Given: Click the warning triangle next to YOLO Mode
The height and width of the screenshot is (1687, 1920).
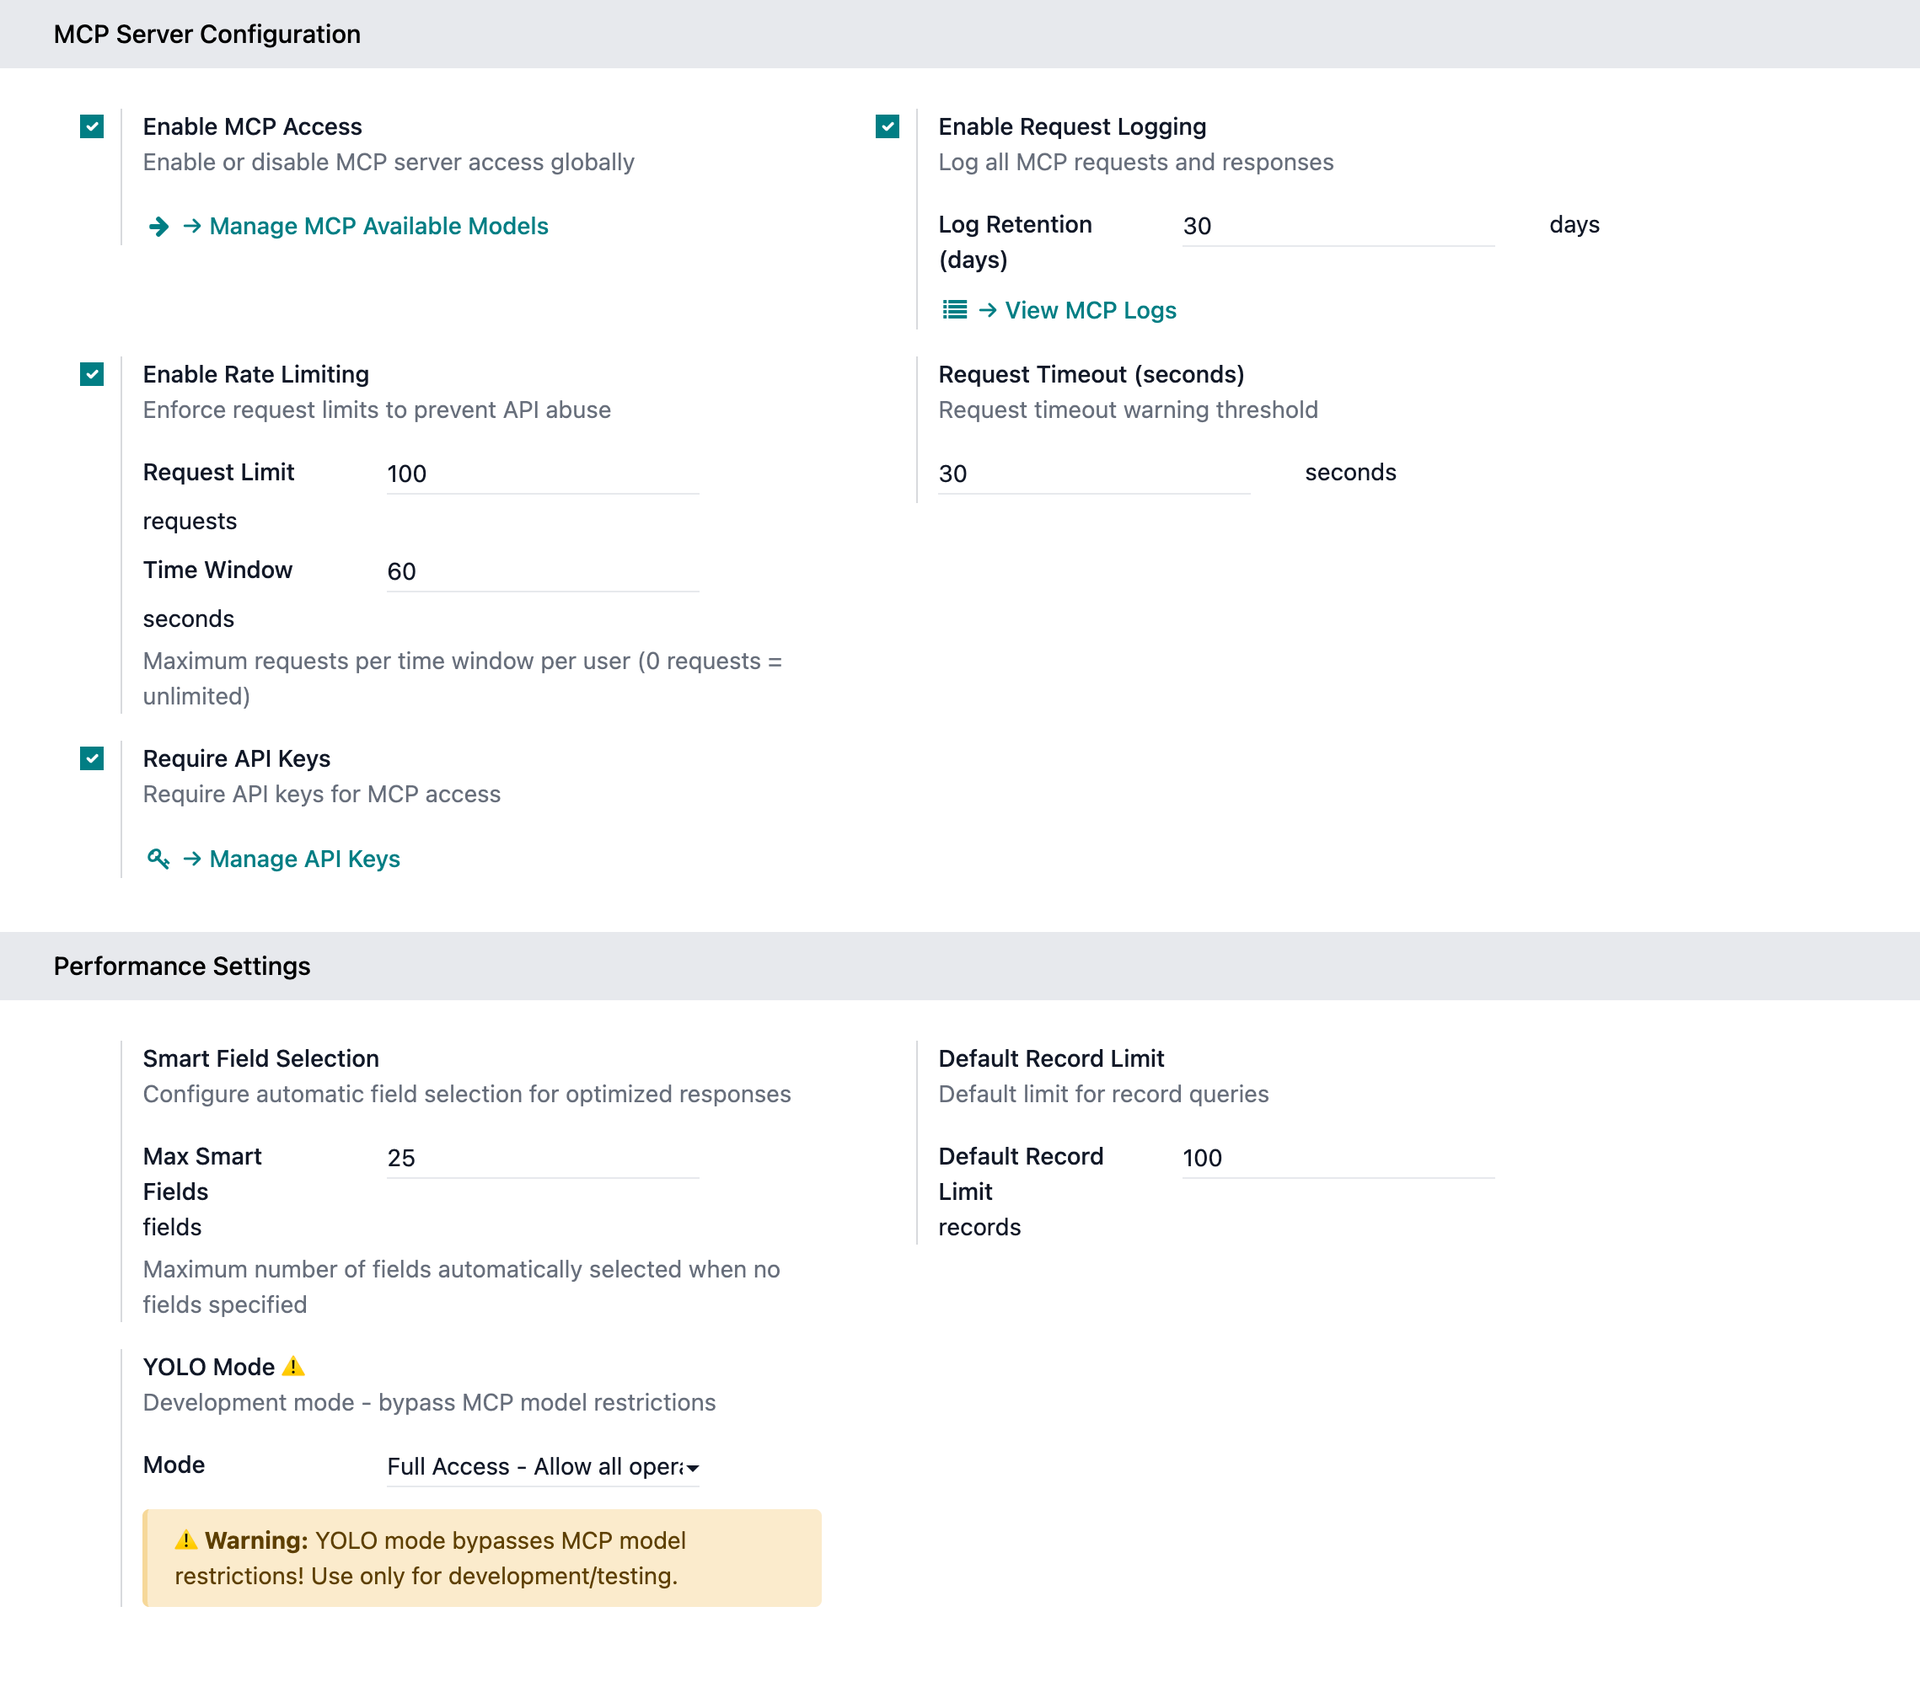Looking at the screenshot, I should pos(295,1366).
